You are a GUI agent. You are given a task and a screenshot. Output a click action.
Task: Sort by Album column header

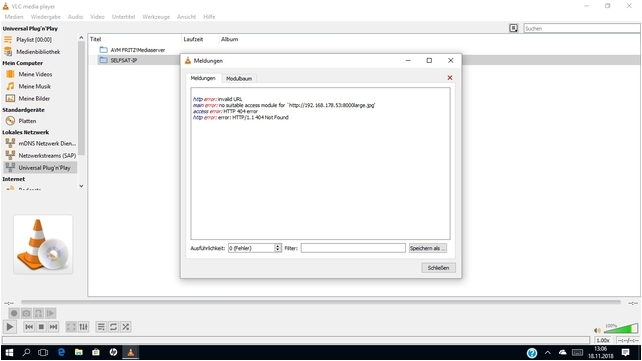(229, 39)
